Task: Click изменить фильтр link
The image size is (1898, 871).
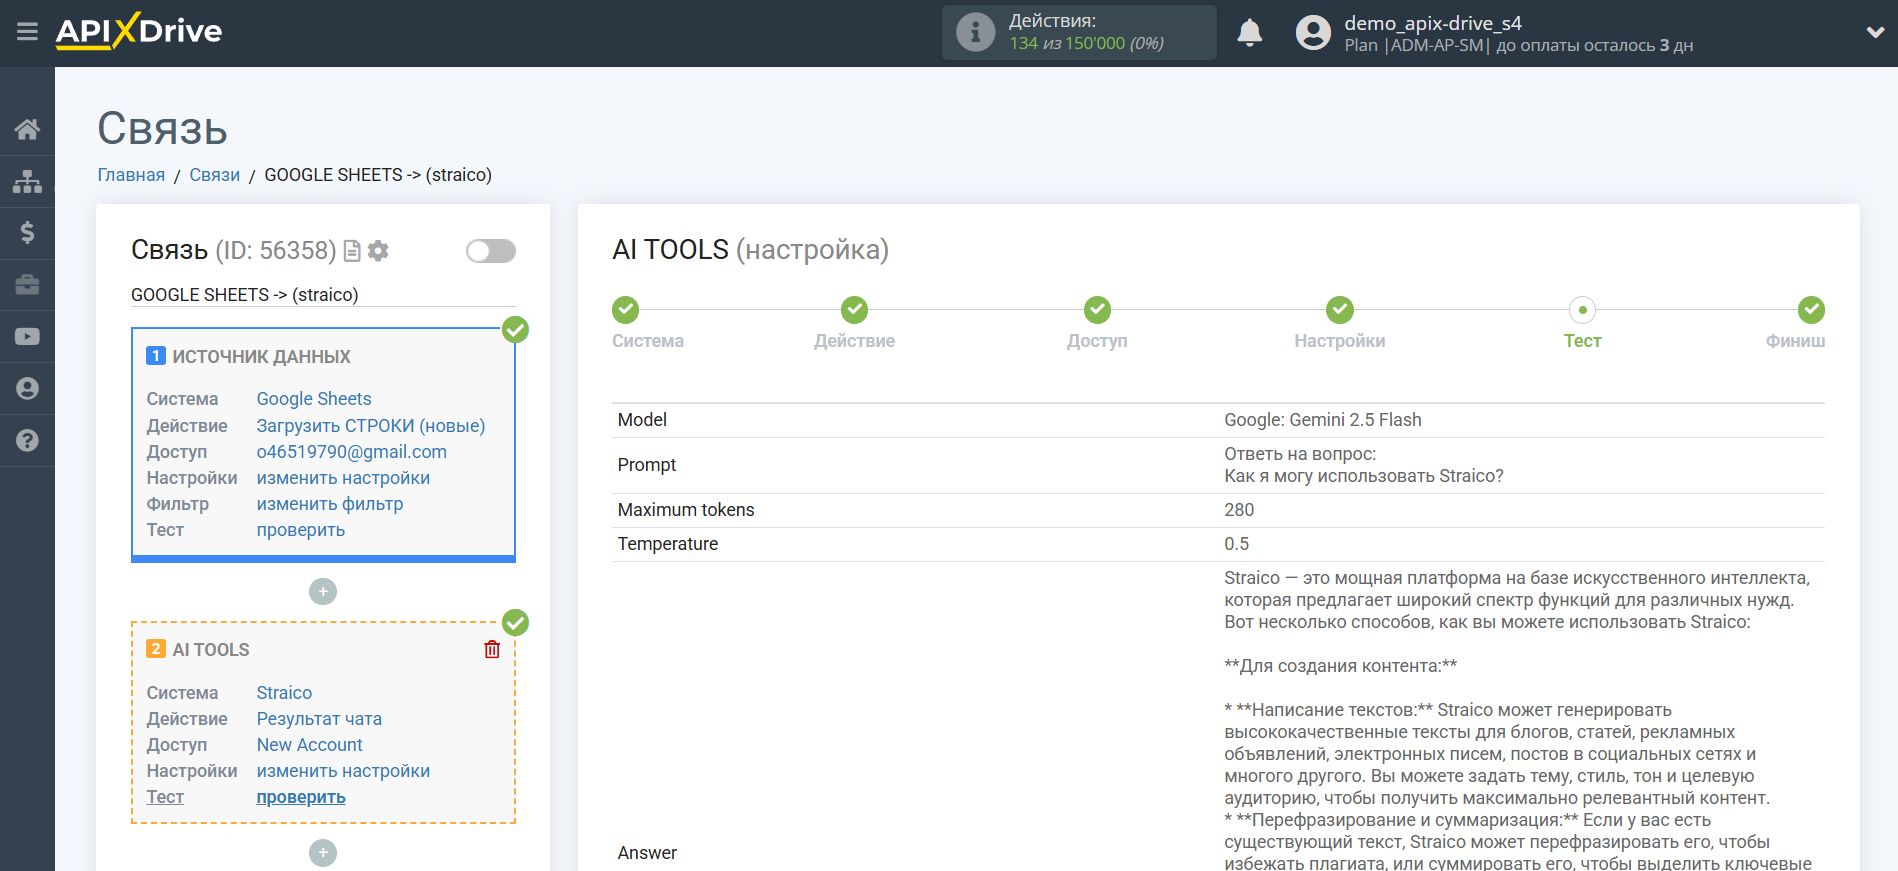Action: click(330, 504)
